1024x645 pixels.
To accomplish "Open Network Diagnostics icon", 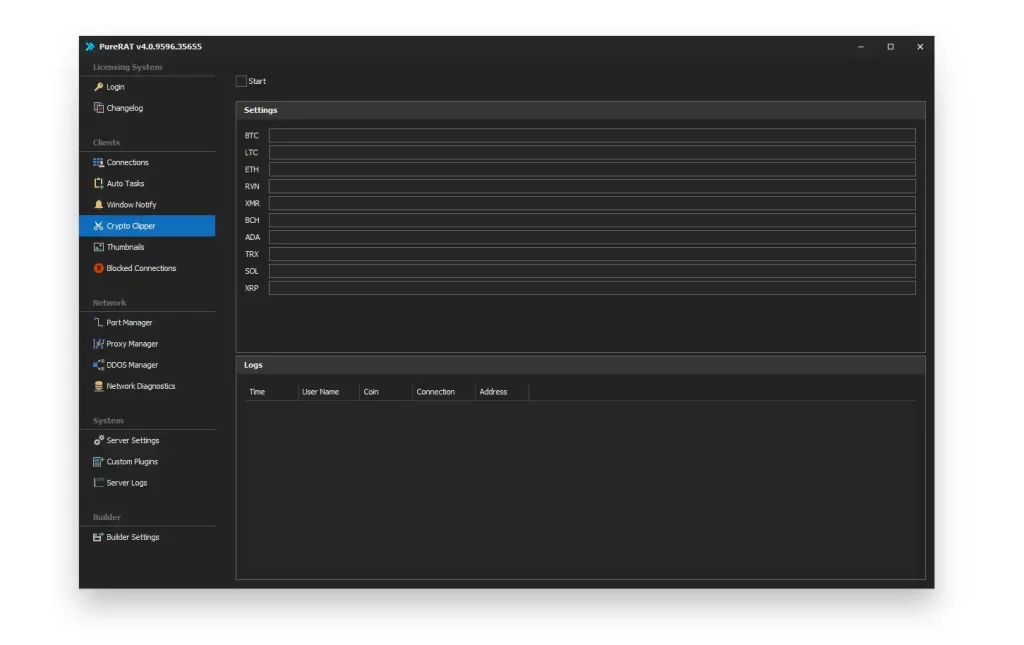I will pyautogui.click(x=98, y=386).
